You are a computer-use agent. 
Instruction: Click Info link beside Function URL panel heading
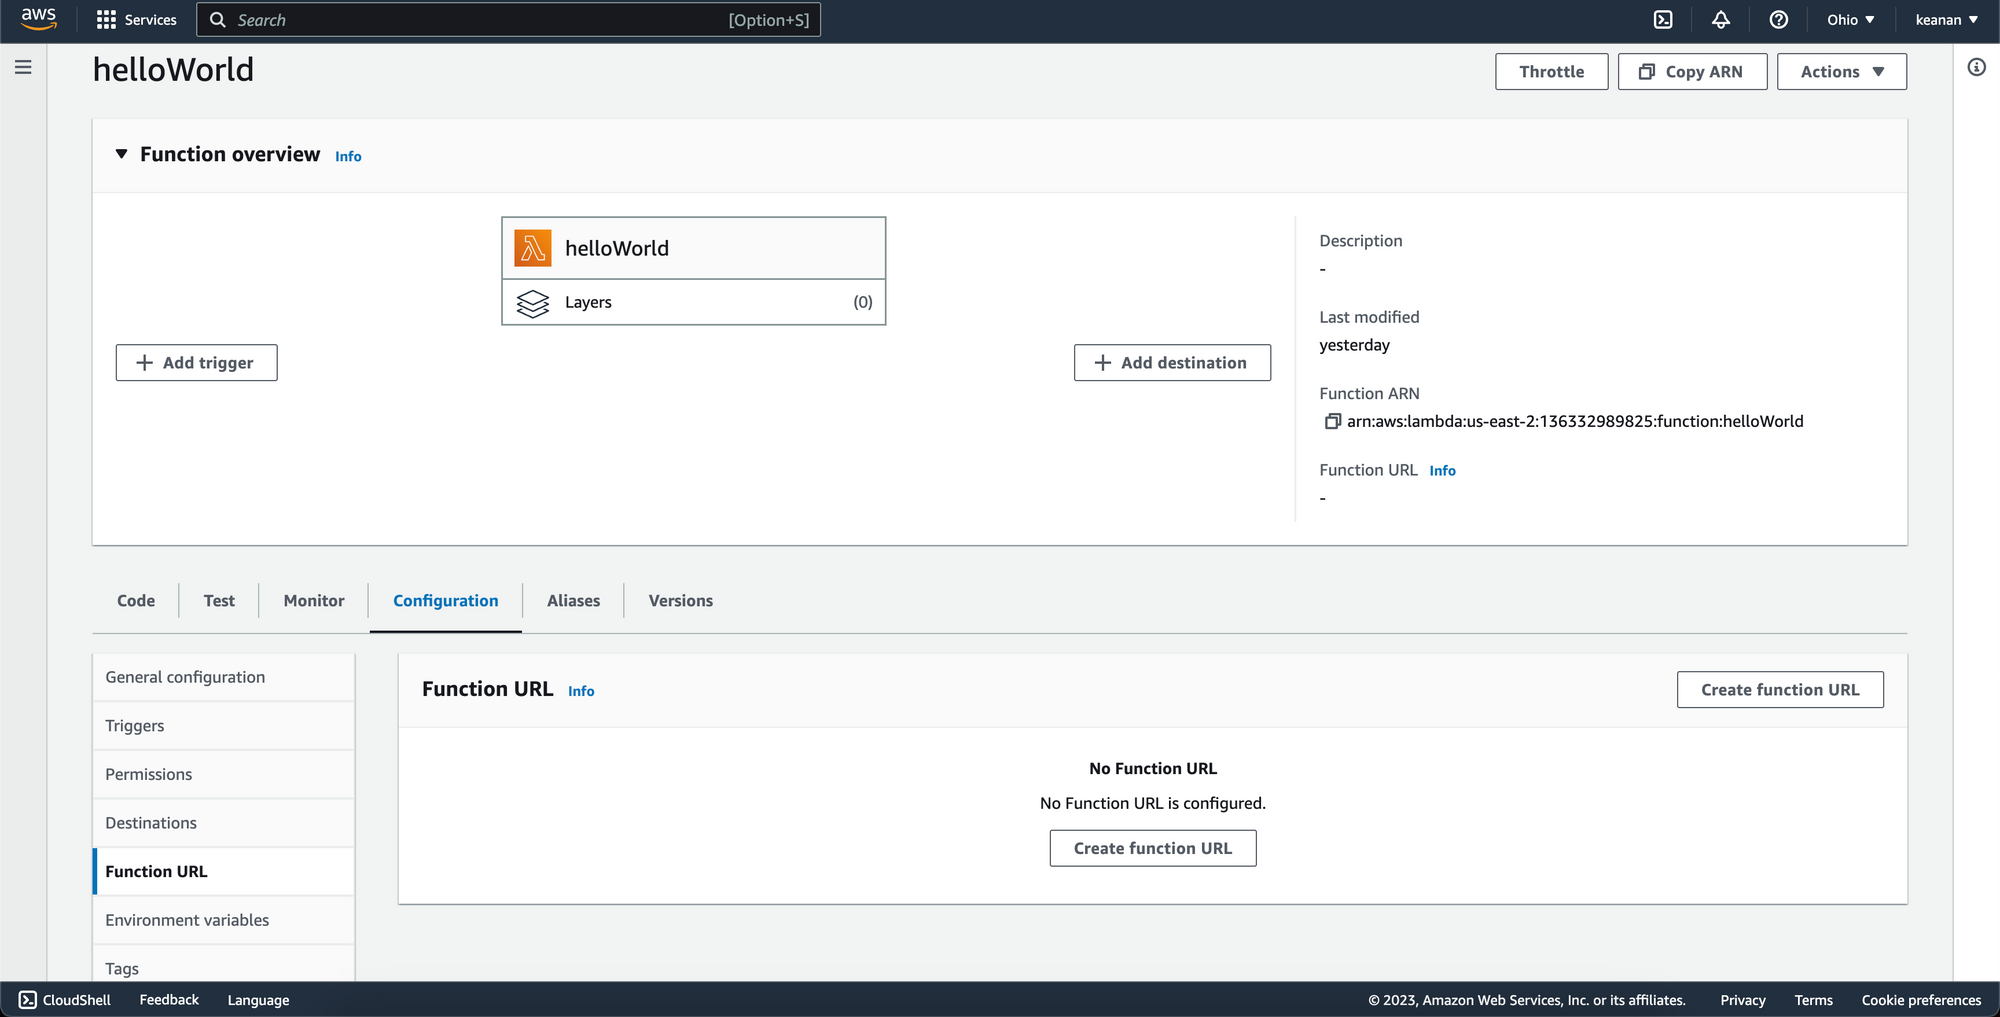581,691
